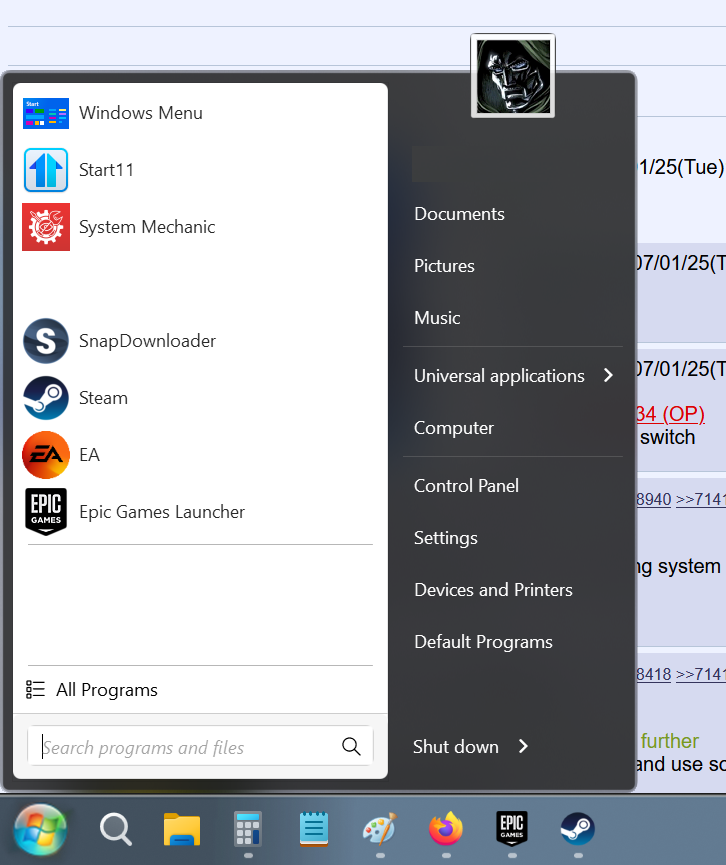Click the Windows Start orb
The height and width of the screenshot is (865, 726).
click(40, 830)
